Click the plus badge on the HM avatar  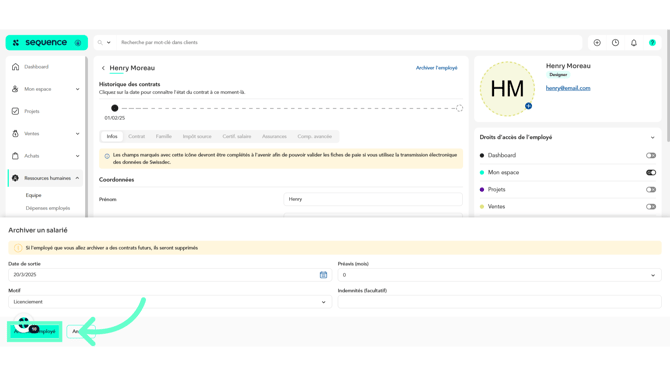(529, 106)
